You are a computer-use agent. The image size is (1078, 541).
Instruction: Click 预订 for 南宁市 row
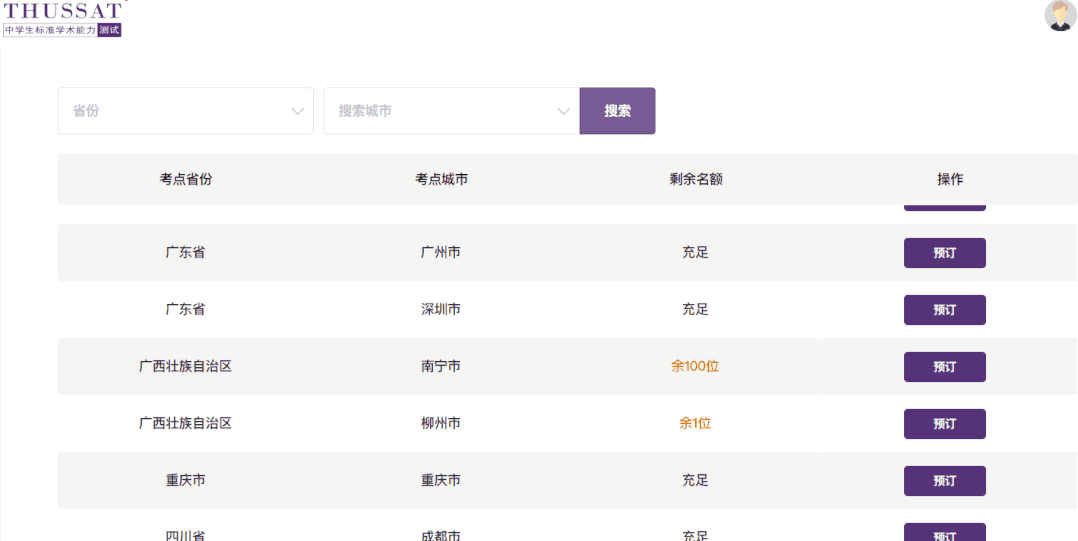pyautogui.click(x=944, y=367)
